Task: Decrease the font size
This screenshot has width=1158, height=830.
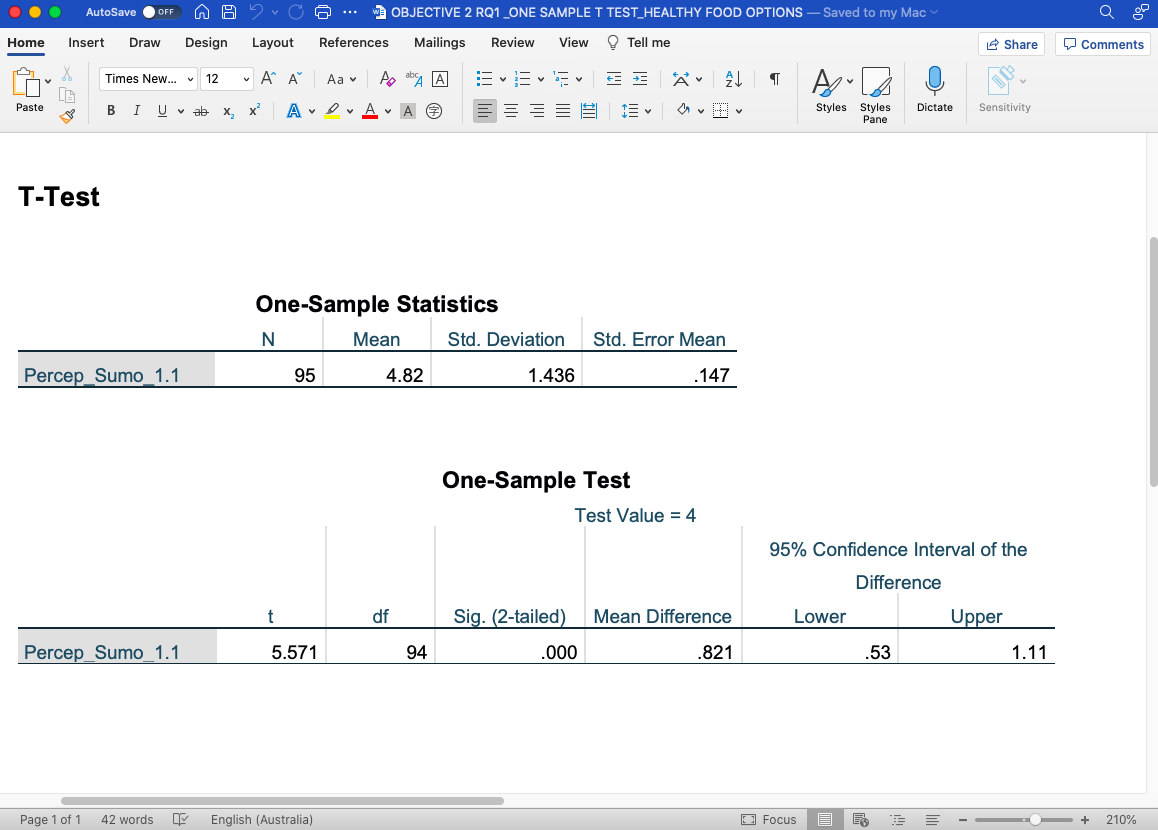Action: [x=295, y=78]
